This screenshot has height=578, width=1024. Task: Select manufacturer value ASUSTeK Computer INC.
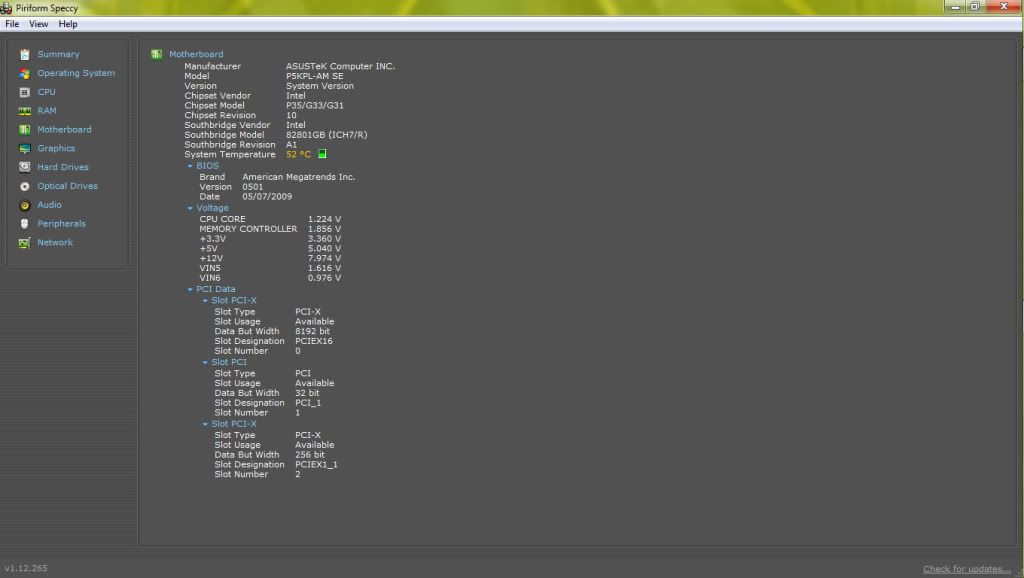340,67
